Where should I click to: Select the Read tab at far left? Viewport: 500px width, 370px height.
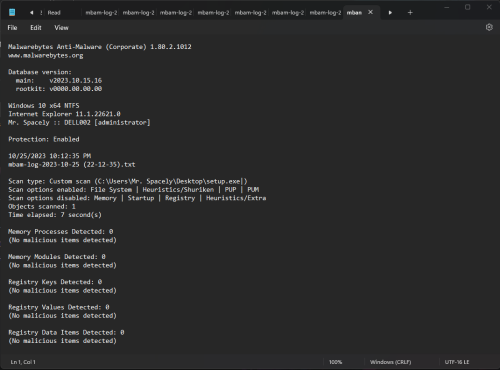54,13
